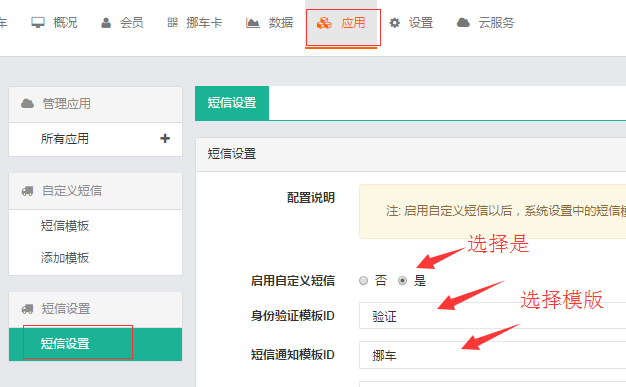Select the 否 radio button
The image size is (626, 387).
pos(363,281)
